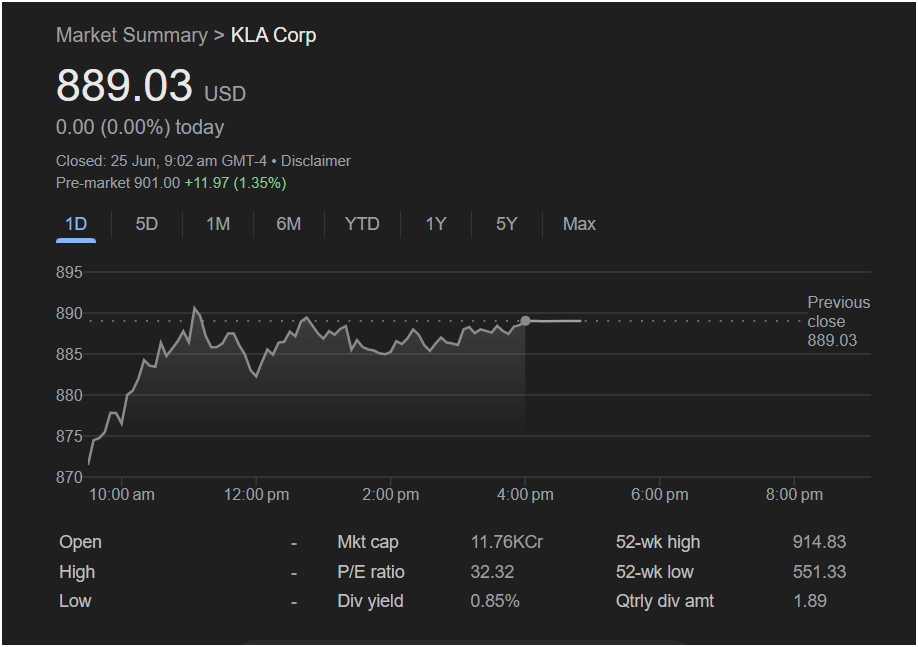
Task: Click the +11.97 (1.35%) pre-market gain
Action: [x=235, y=183]
